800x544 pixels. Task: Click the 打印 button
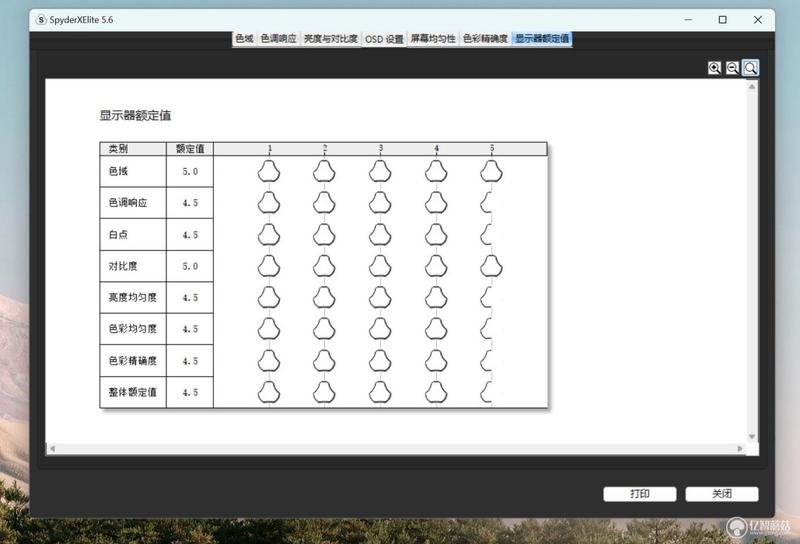coord(640,494)
